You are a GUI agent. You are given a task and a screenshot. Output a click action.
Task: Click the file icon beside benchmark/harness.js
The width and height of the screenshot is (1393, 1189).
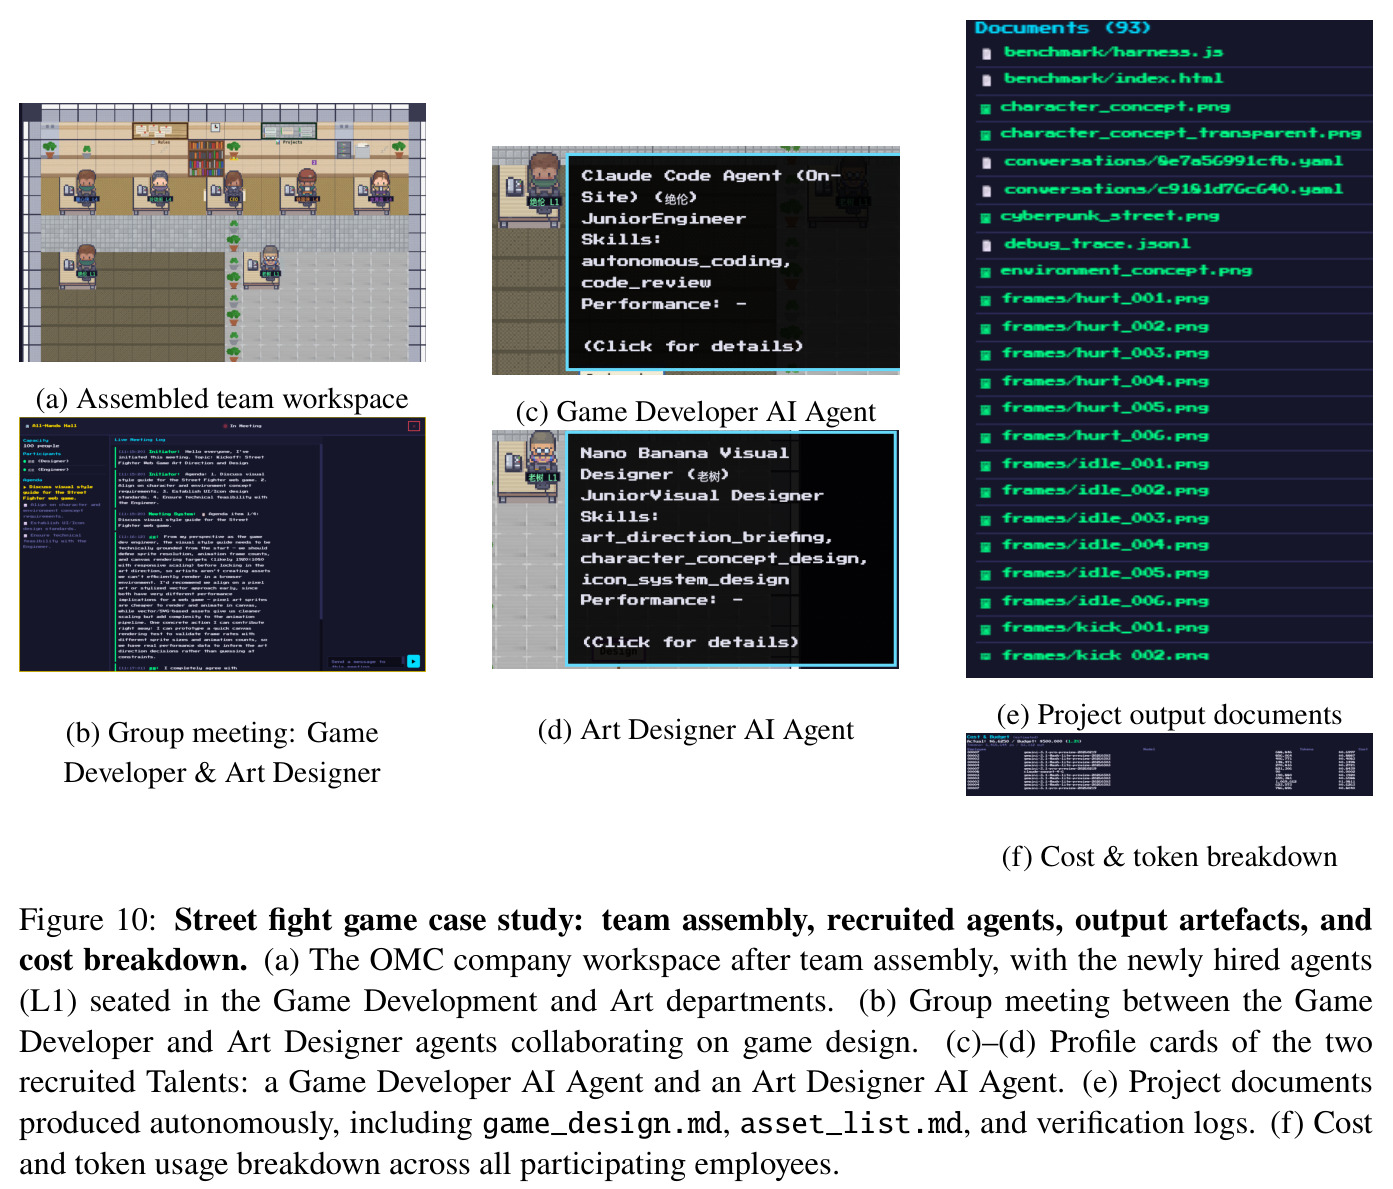coord(987,53)
